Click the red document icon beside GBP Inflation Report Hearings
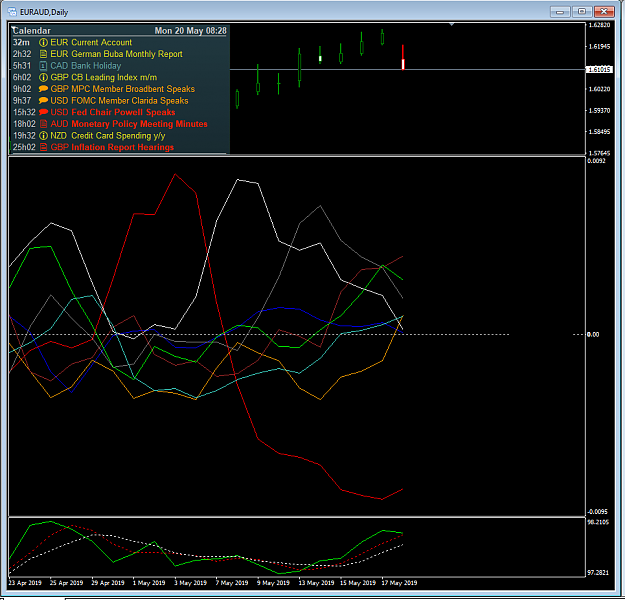 point(43,147)
